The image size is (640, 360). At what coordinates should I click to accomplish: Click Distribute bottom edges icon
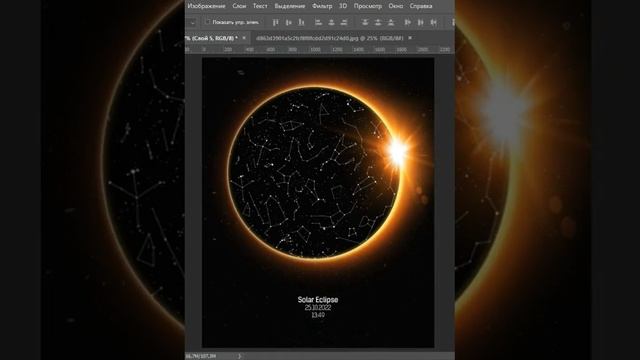391,22
